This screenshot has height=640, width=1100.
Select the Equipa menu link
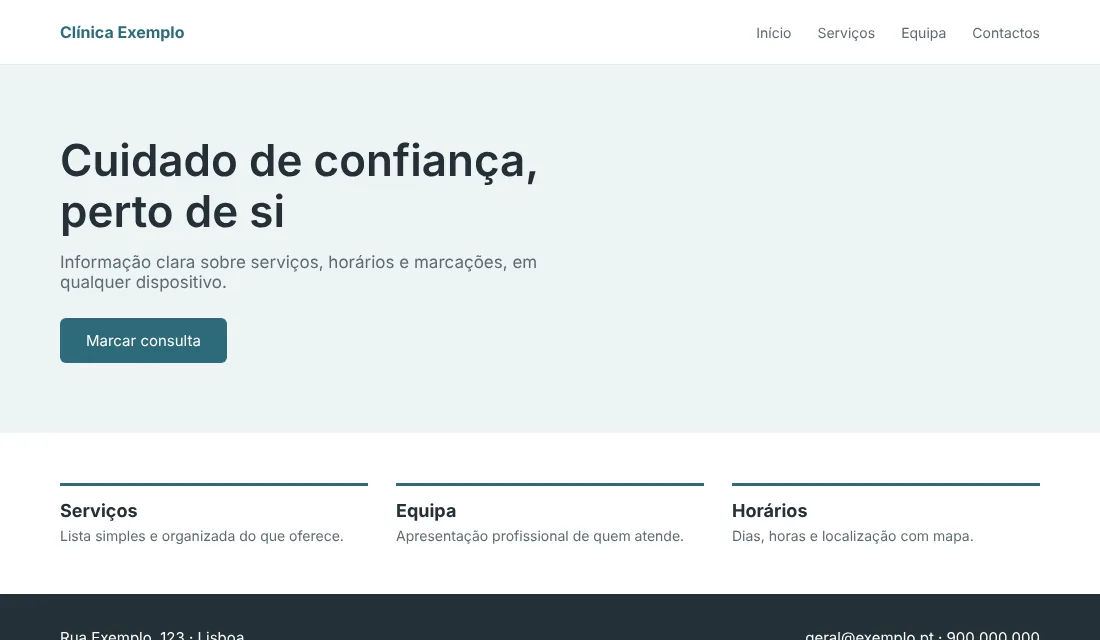923,33
